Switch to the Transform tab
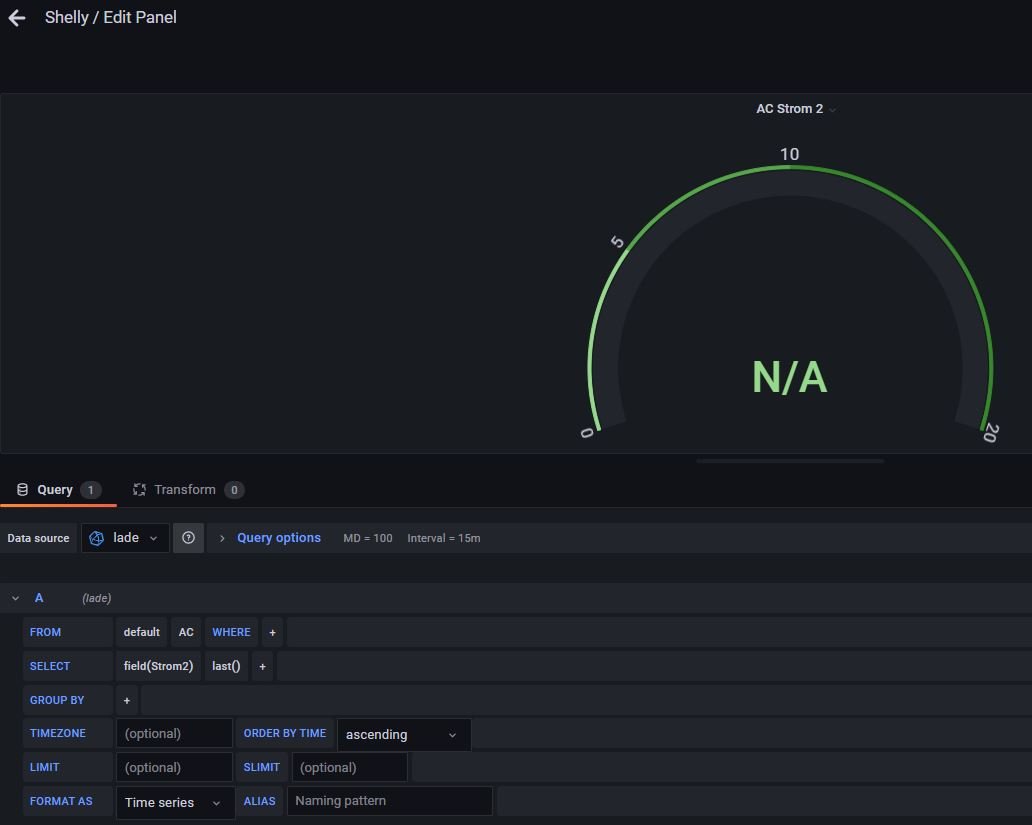The height and width of the screenshot is (825, 1032). click(x=186, y=490)
